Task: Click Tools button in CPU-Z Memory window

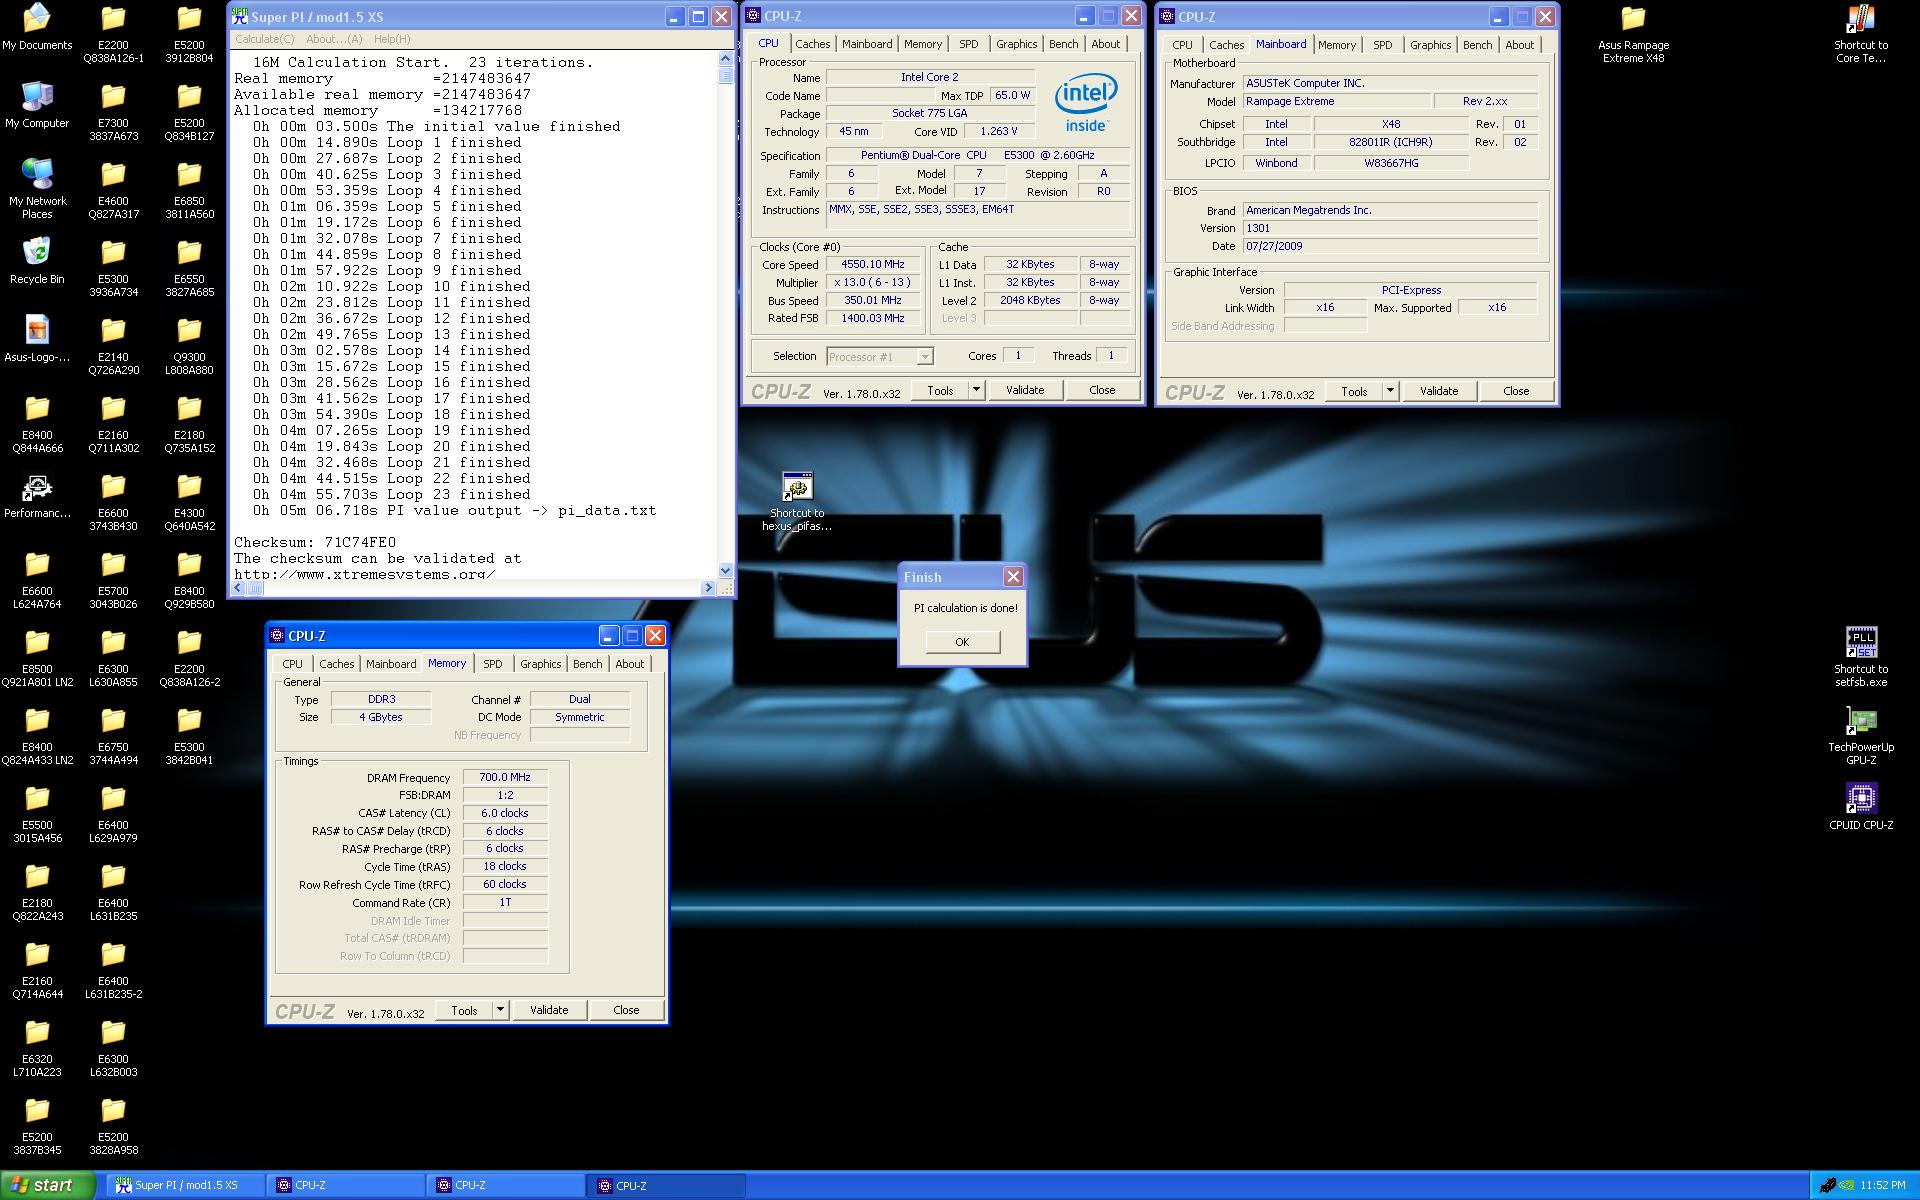Action: [464, 1010]
